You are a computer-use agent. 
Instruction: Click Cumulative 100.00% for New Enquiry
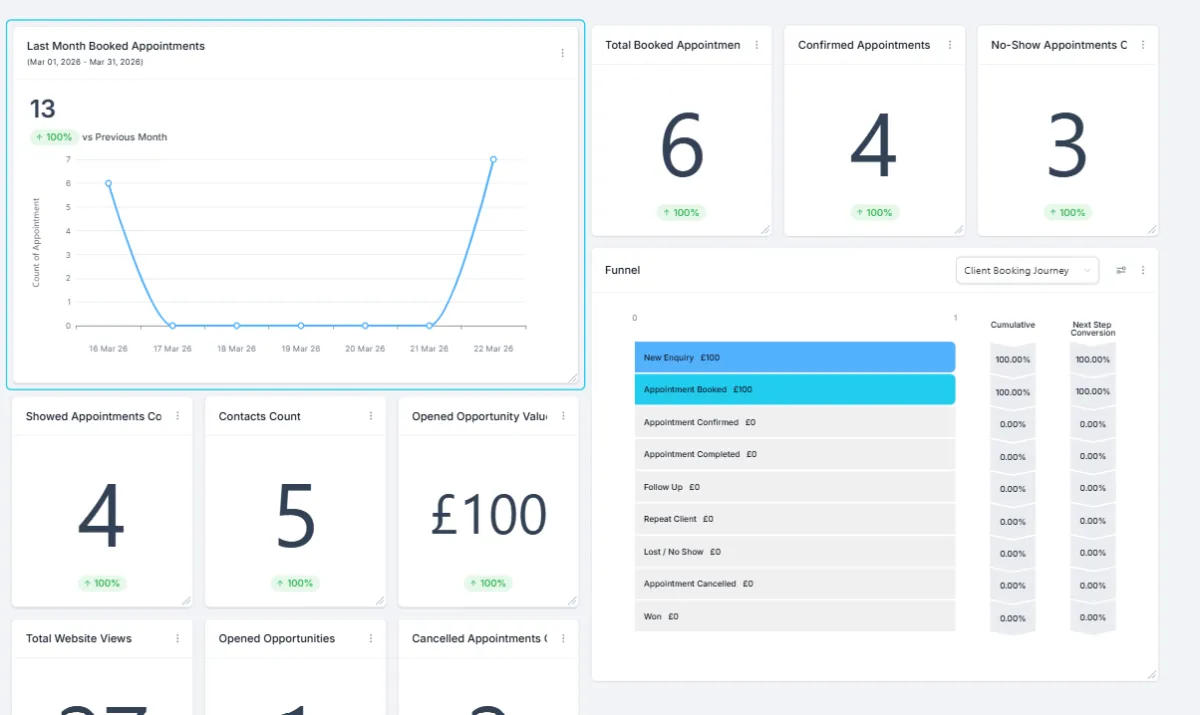coord(1013,359)
